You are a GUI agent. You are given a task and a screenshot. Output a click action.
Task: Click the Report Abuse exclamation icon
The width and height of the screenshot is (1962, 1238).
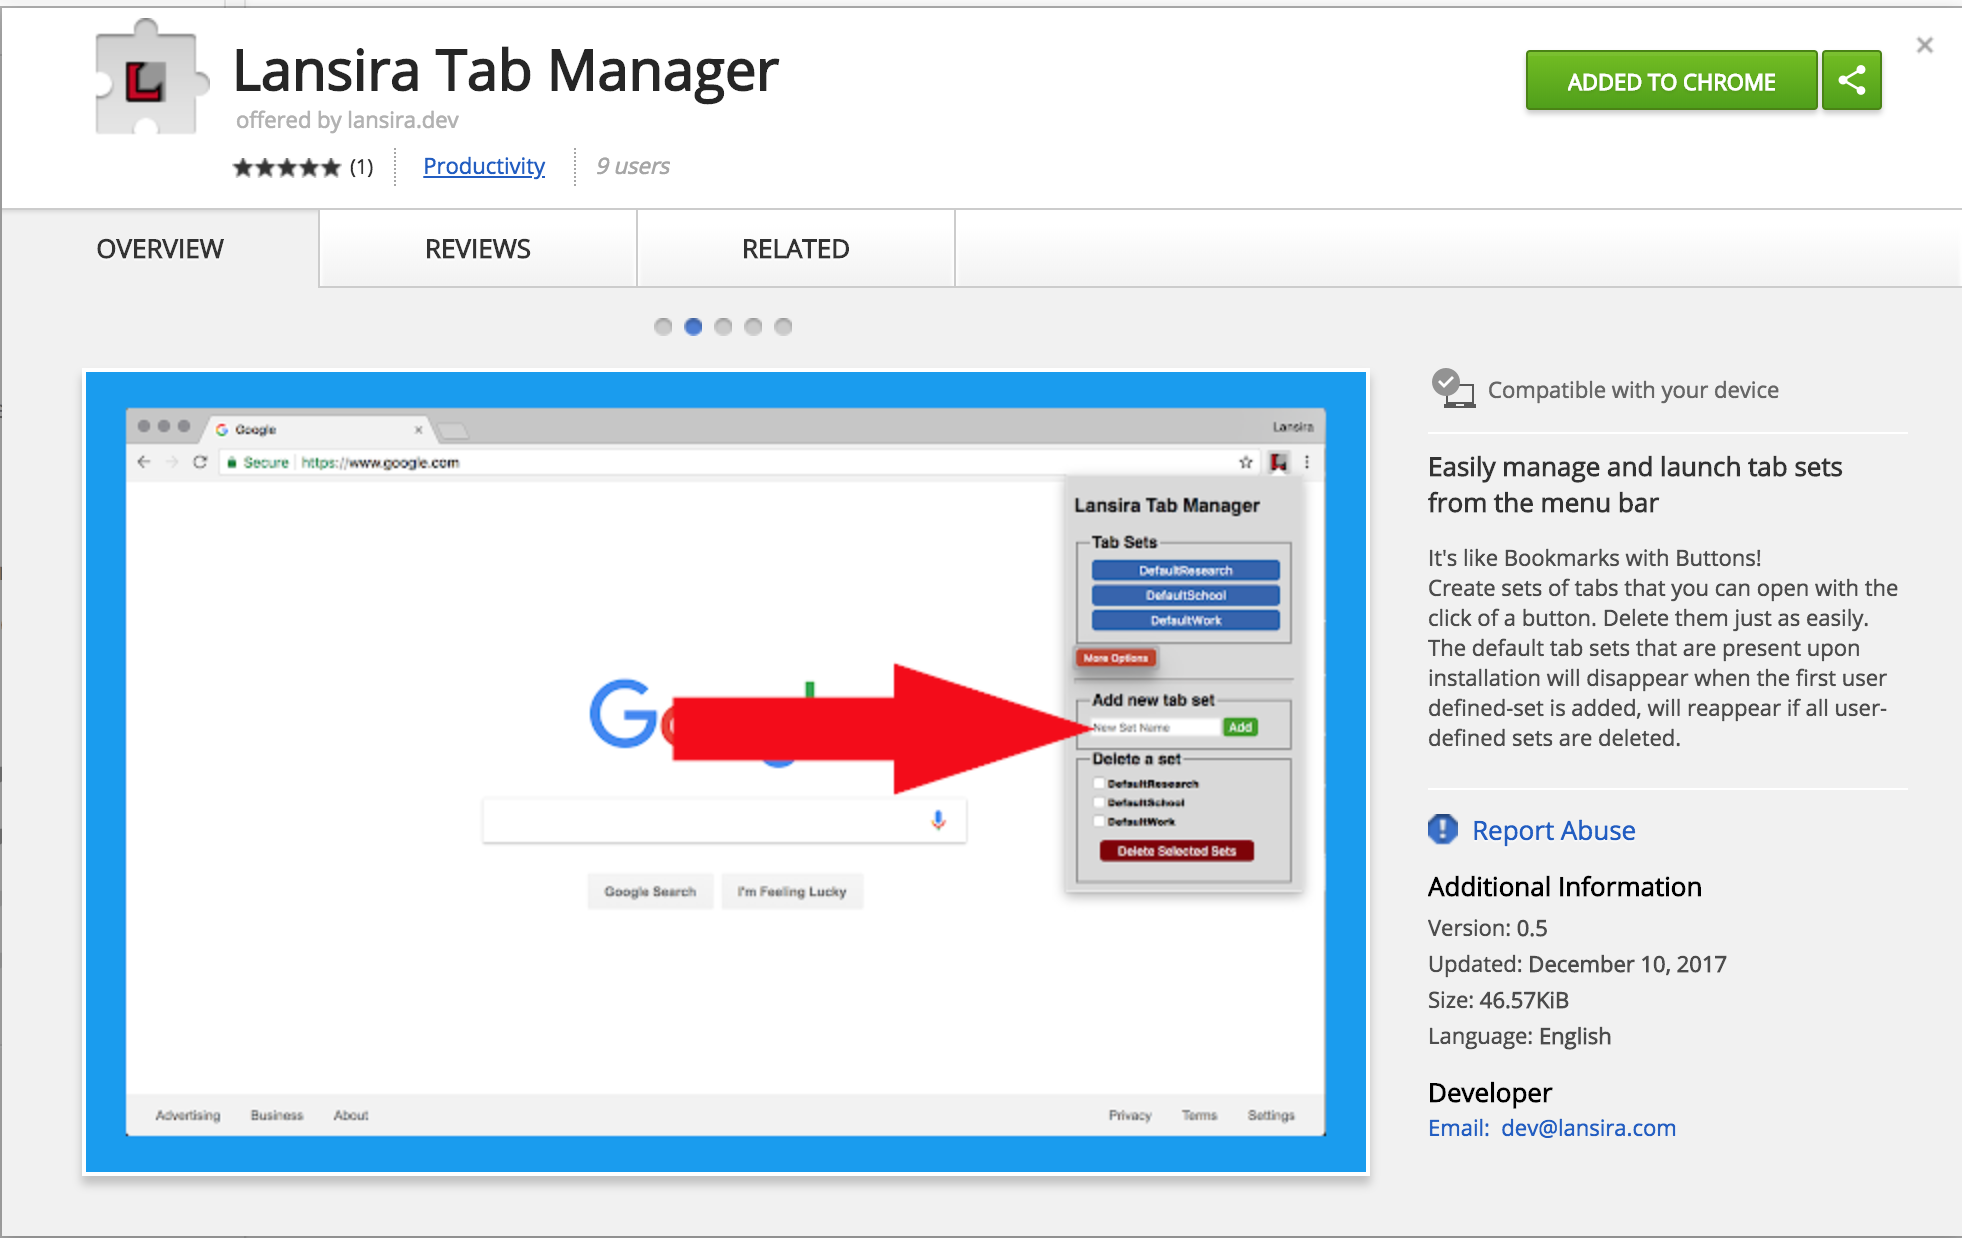(x=1443, y=830)
